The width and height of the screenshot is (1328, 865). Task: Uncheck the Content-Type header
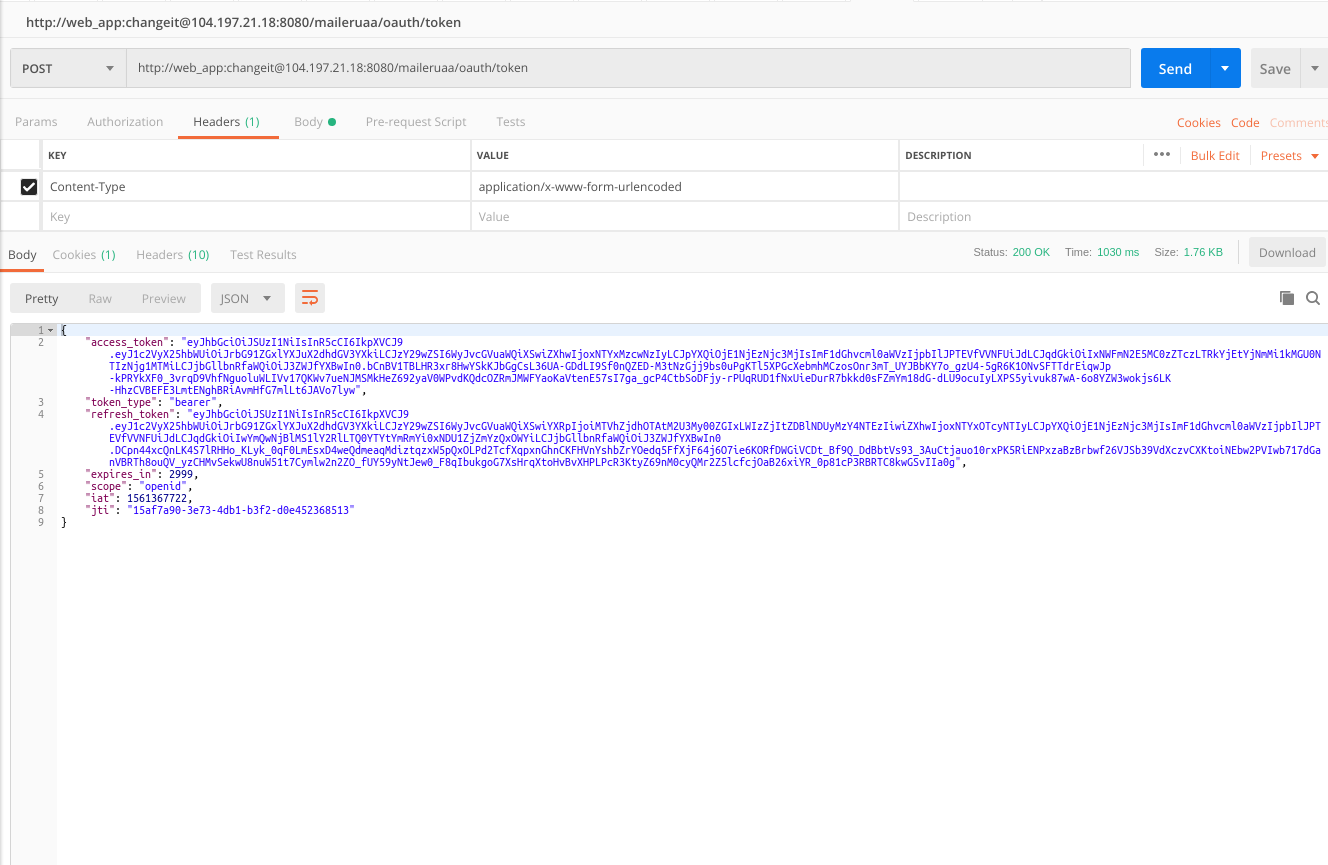[x=28, y=186]
